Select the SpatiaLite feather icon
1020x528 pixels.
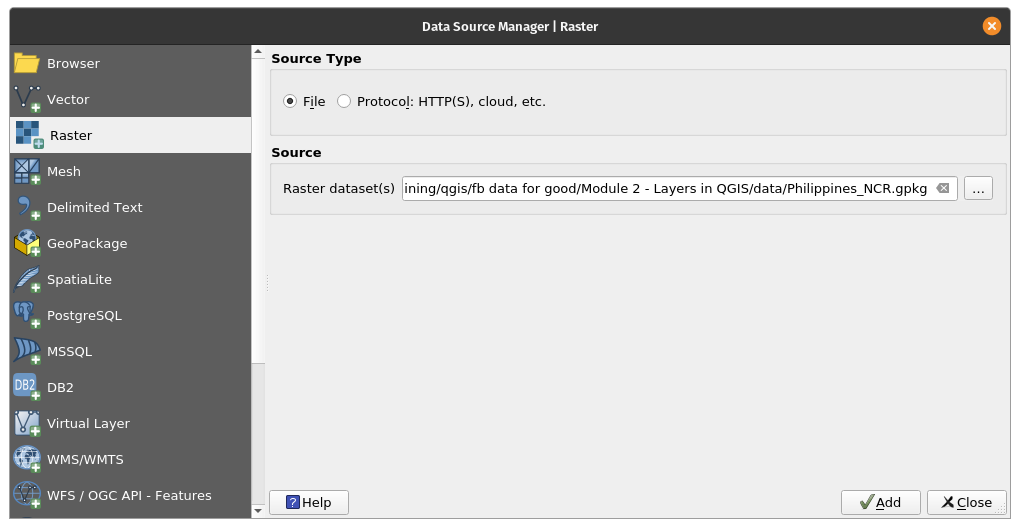(27, 279)
